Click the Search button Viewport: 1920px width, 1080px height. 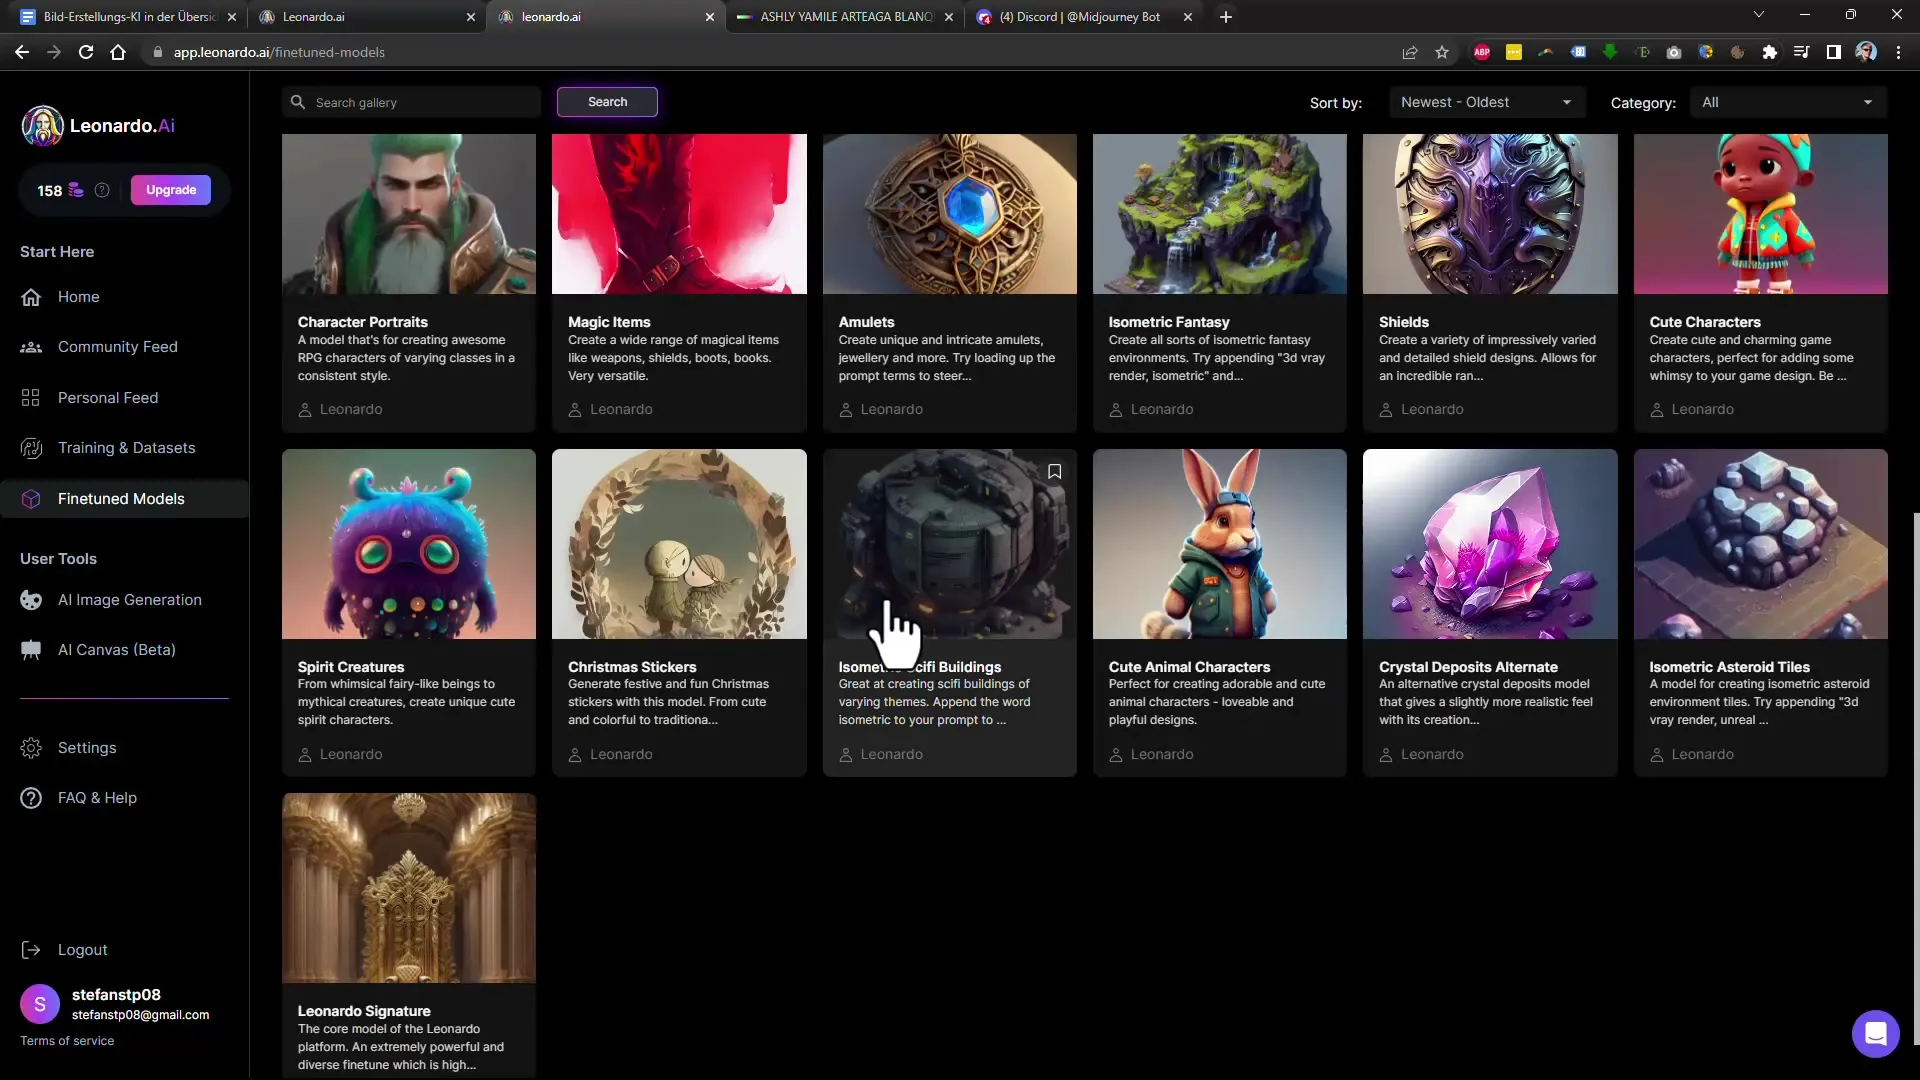pyautogui.click(x=607, y=102)
